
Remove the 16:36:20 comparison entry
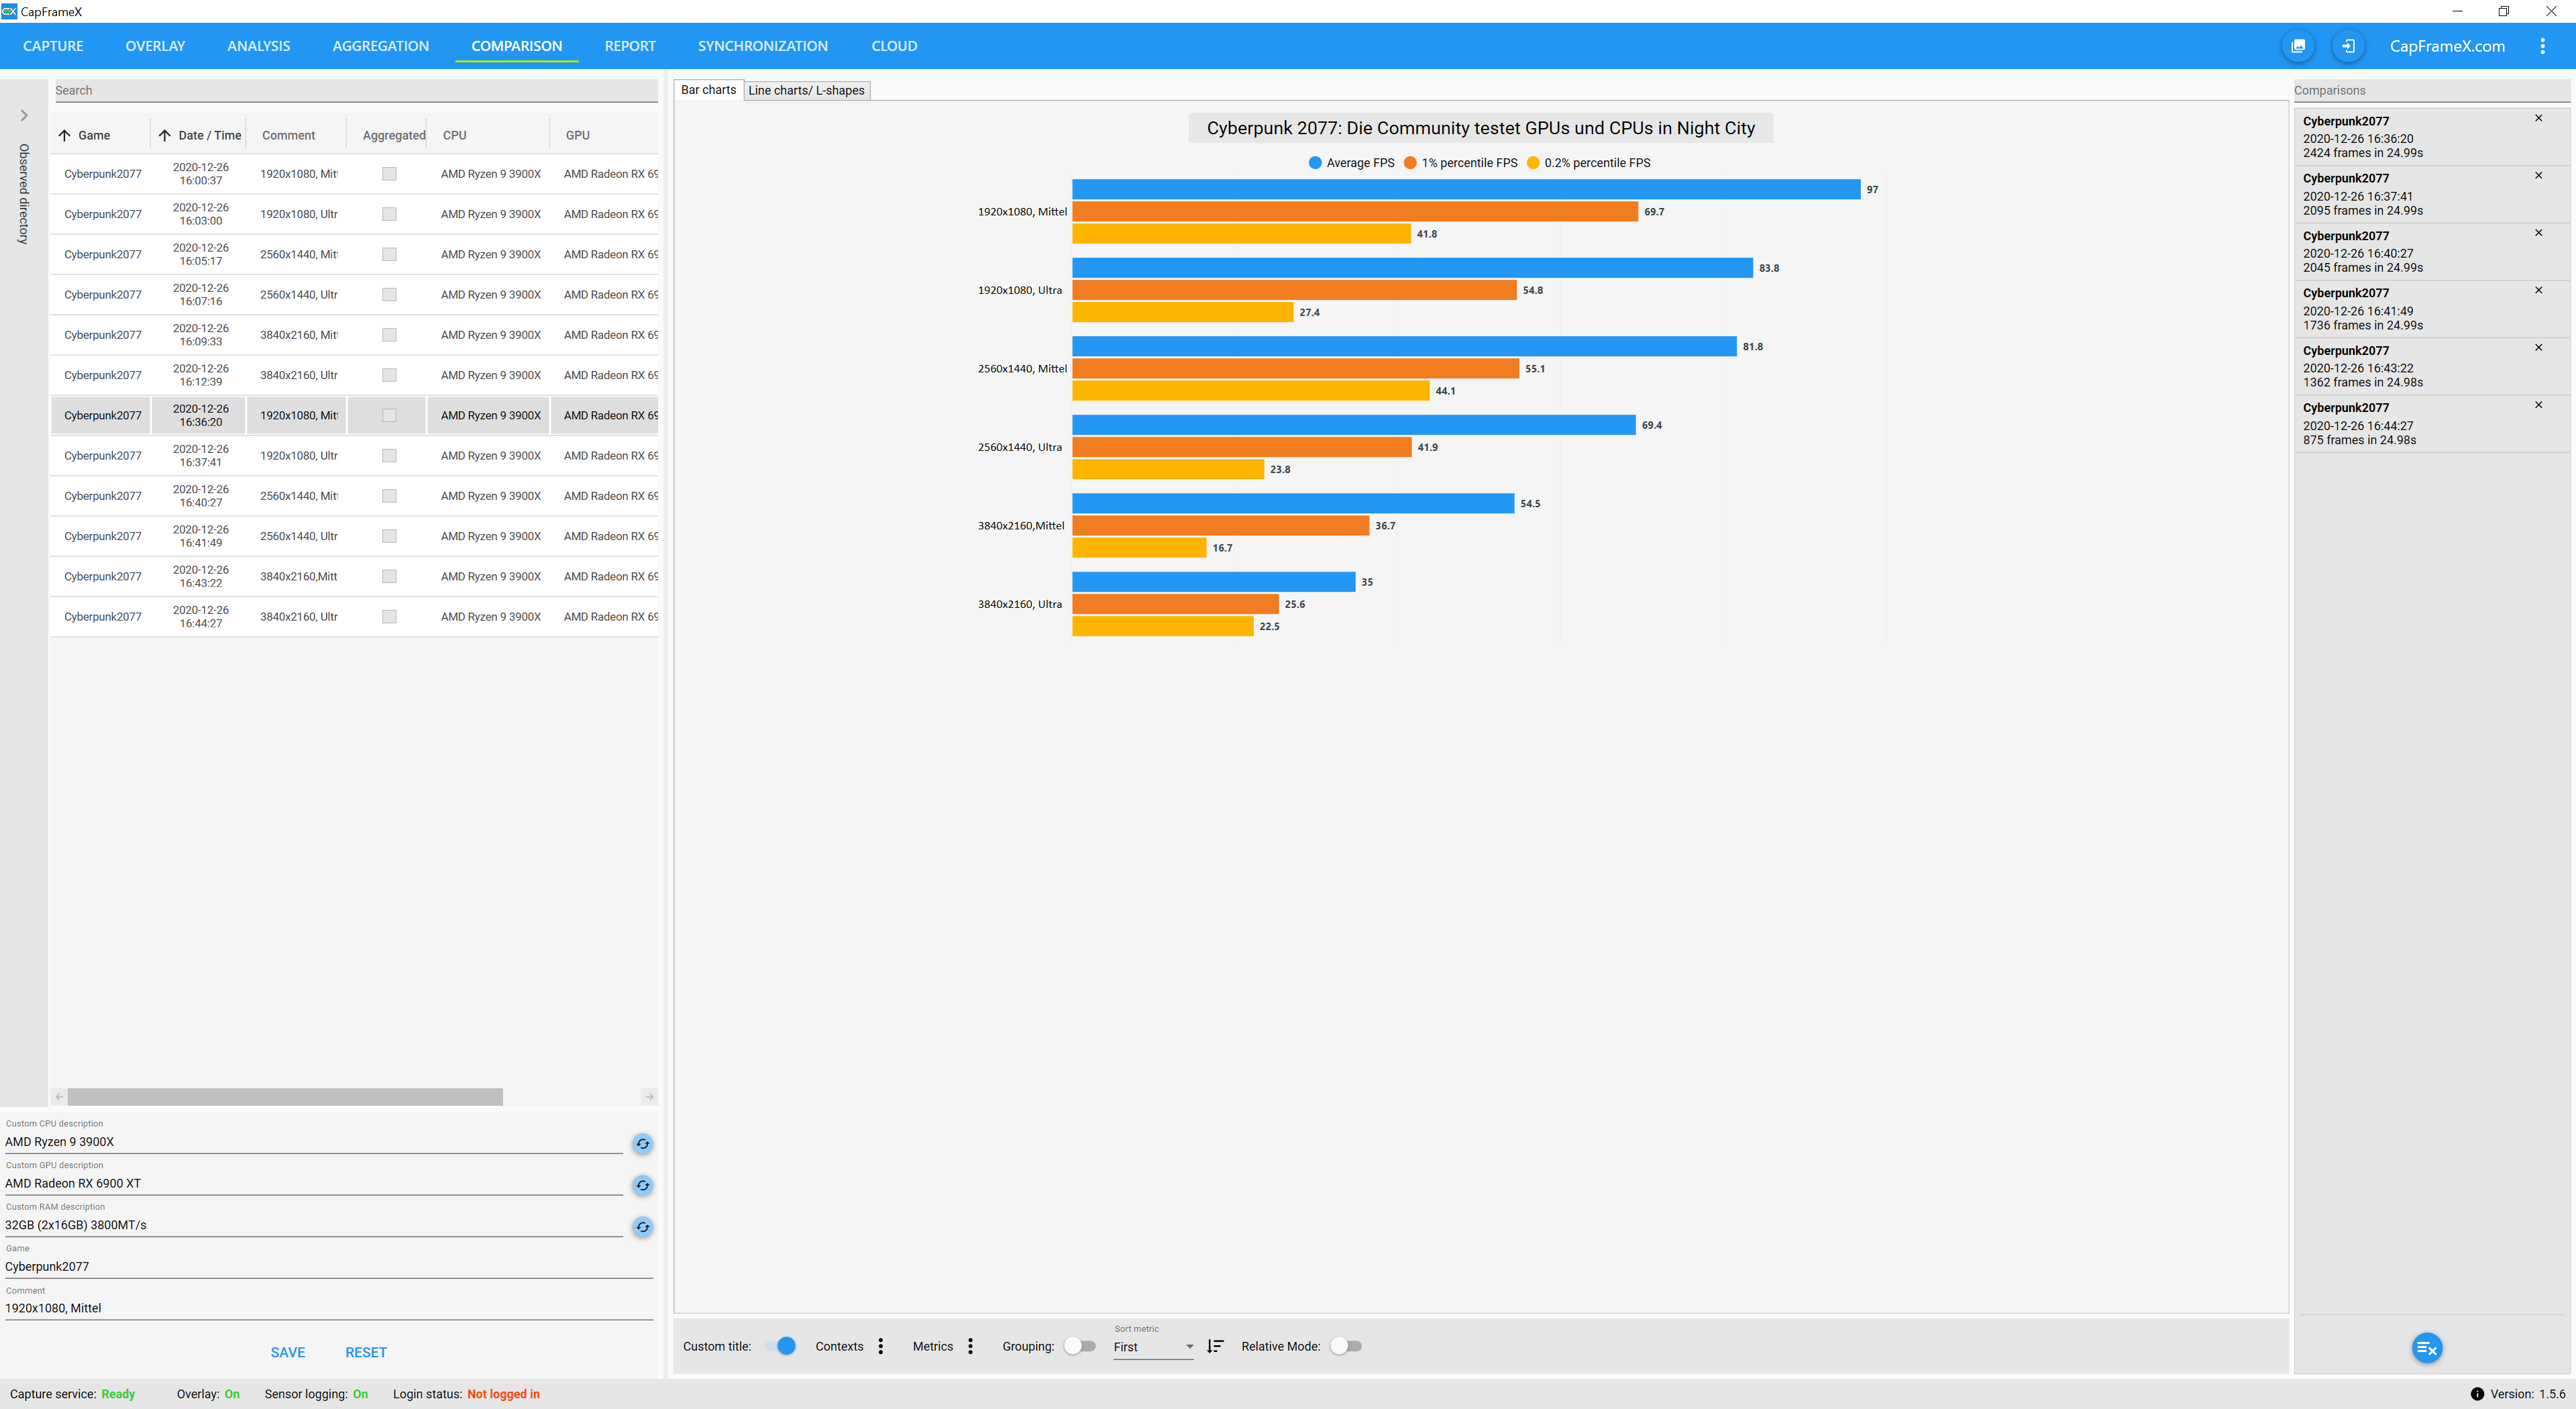tap(2538, 118)
